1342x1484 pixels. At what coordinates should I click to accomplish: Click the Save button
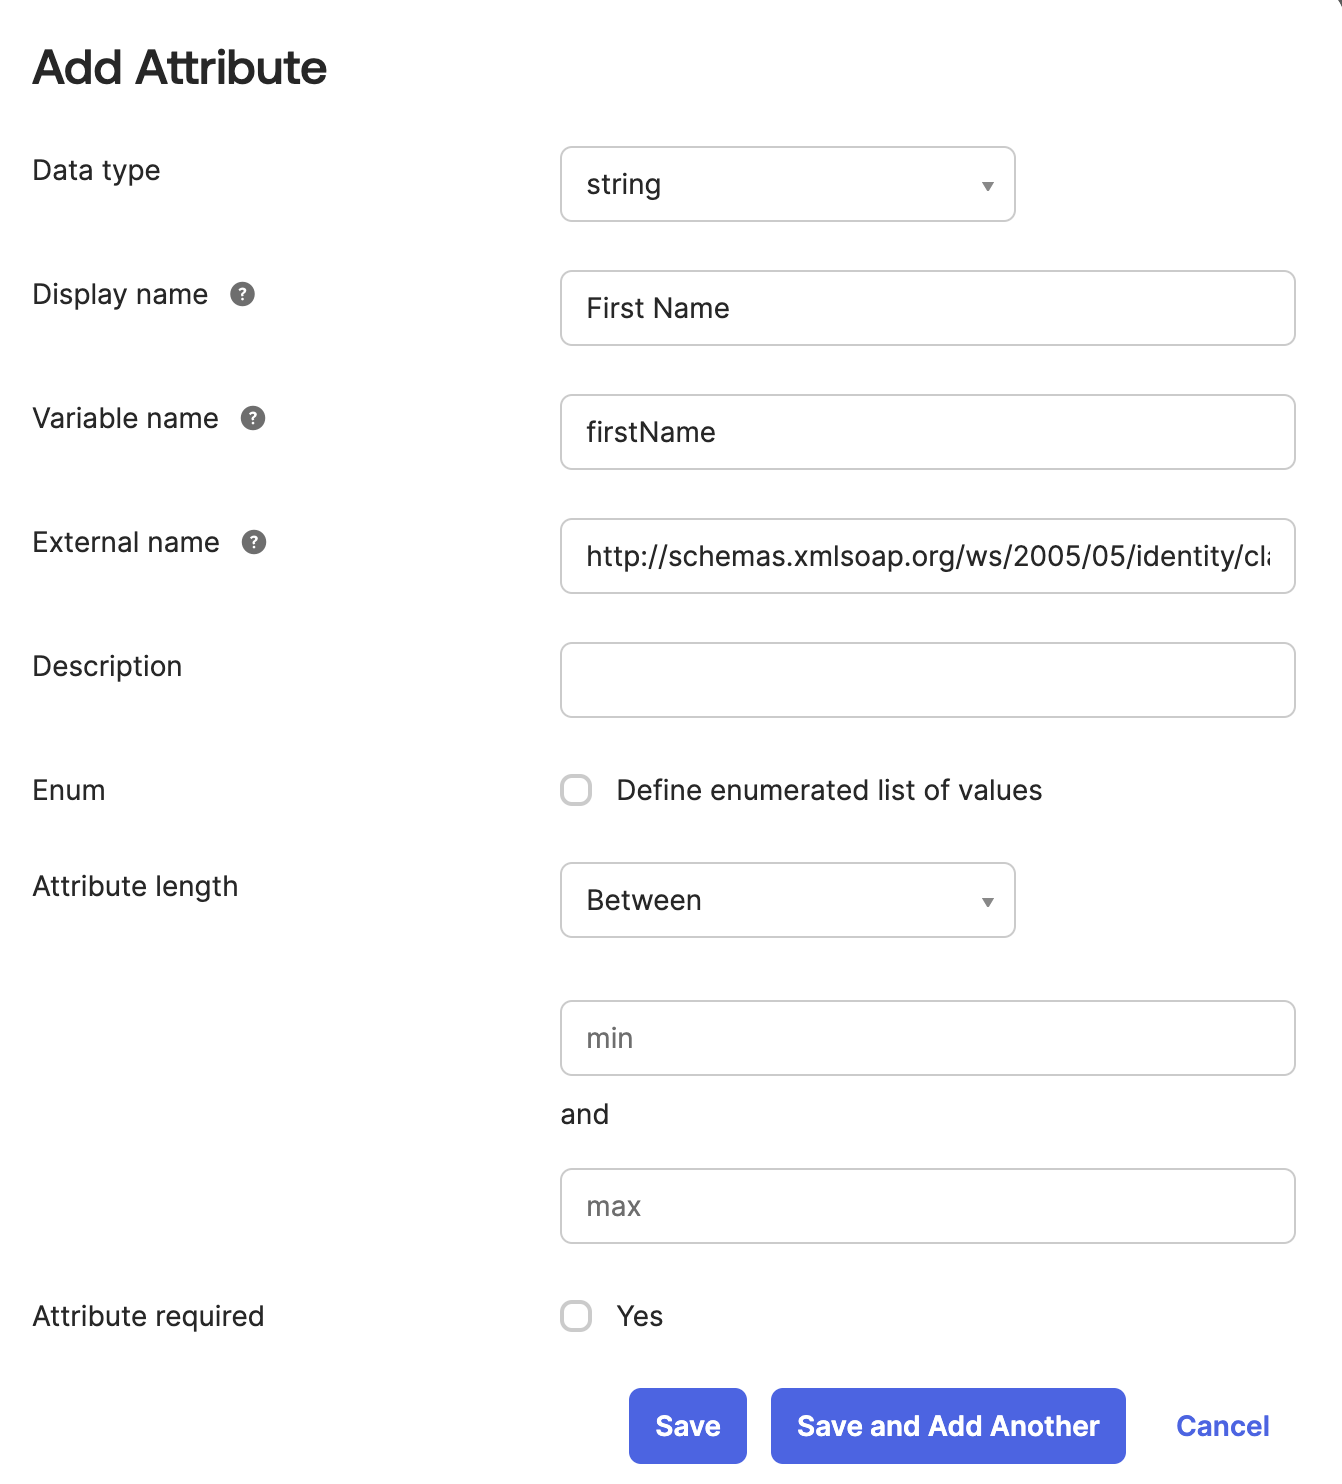(687, 1426)
